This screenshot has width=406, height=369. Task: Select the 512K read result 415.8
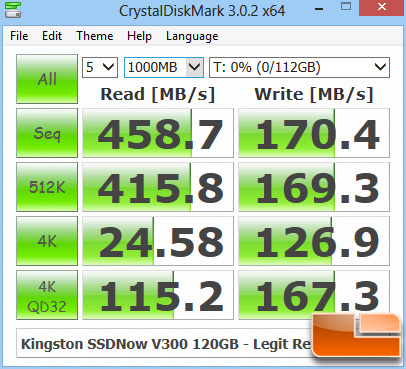click(x=158, y=187)
